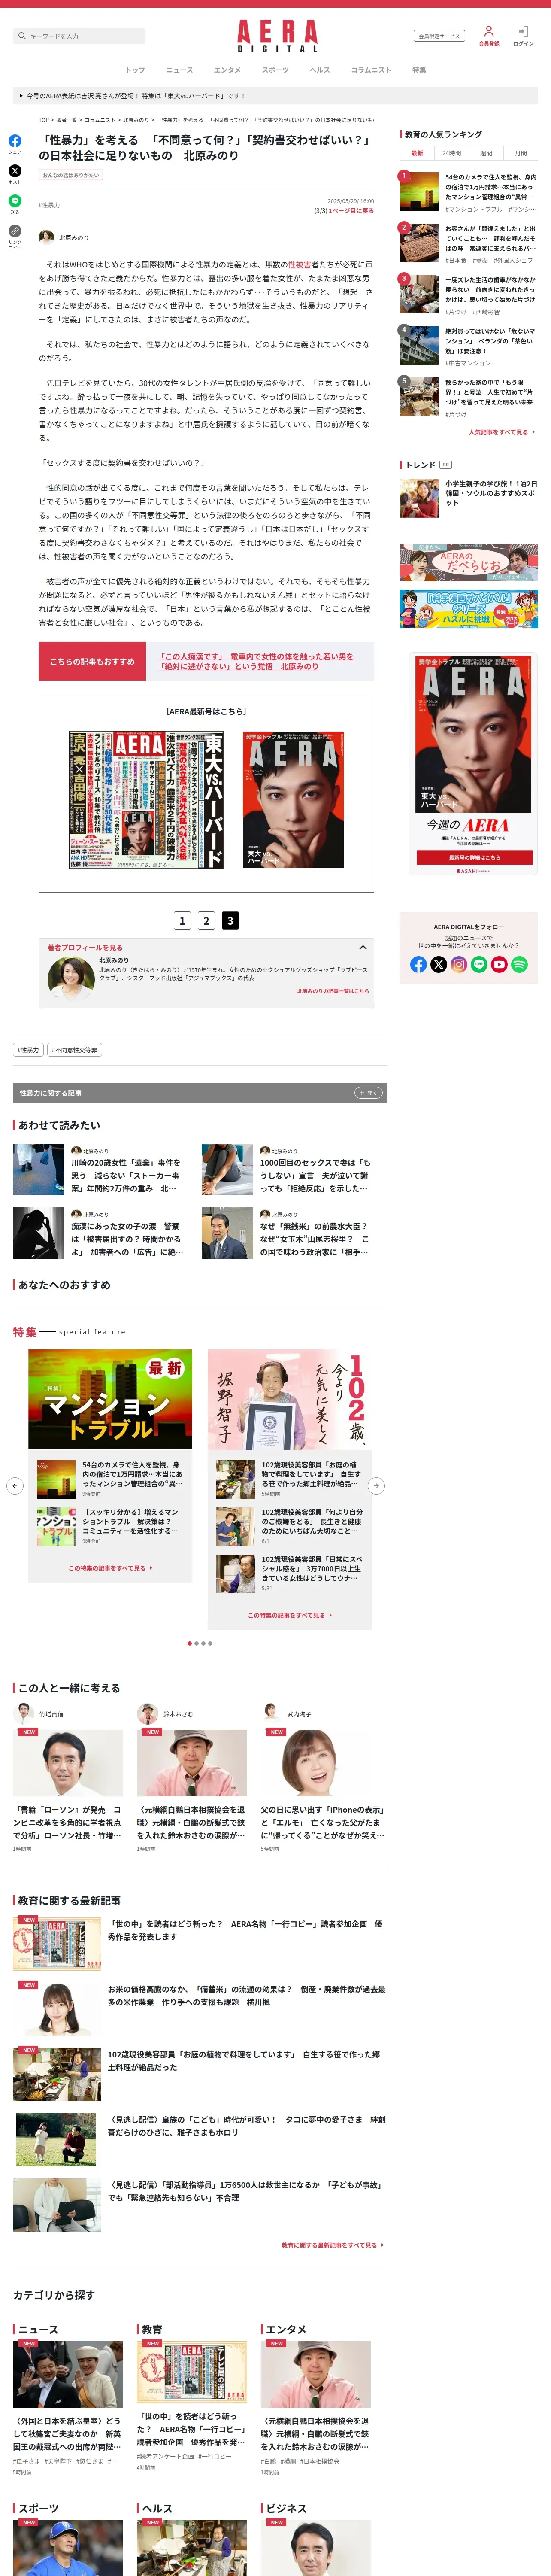Click the #性暴力 tag chip
The image size is (551, 2576).
[x=28, y=1050]
